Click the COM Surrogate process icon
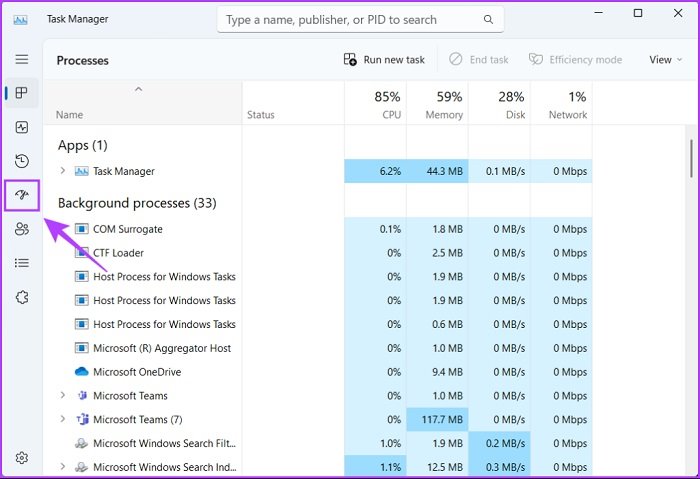The height and width of the screenshot is (479, 700). (81, 229)
